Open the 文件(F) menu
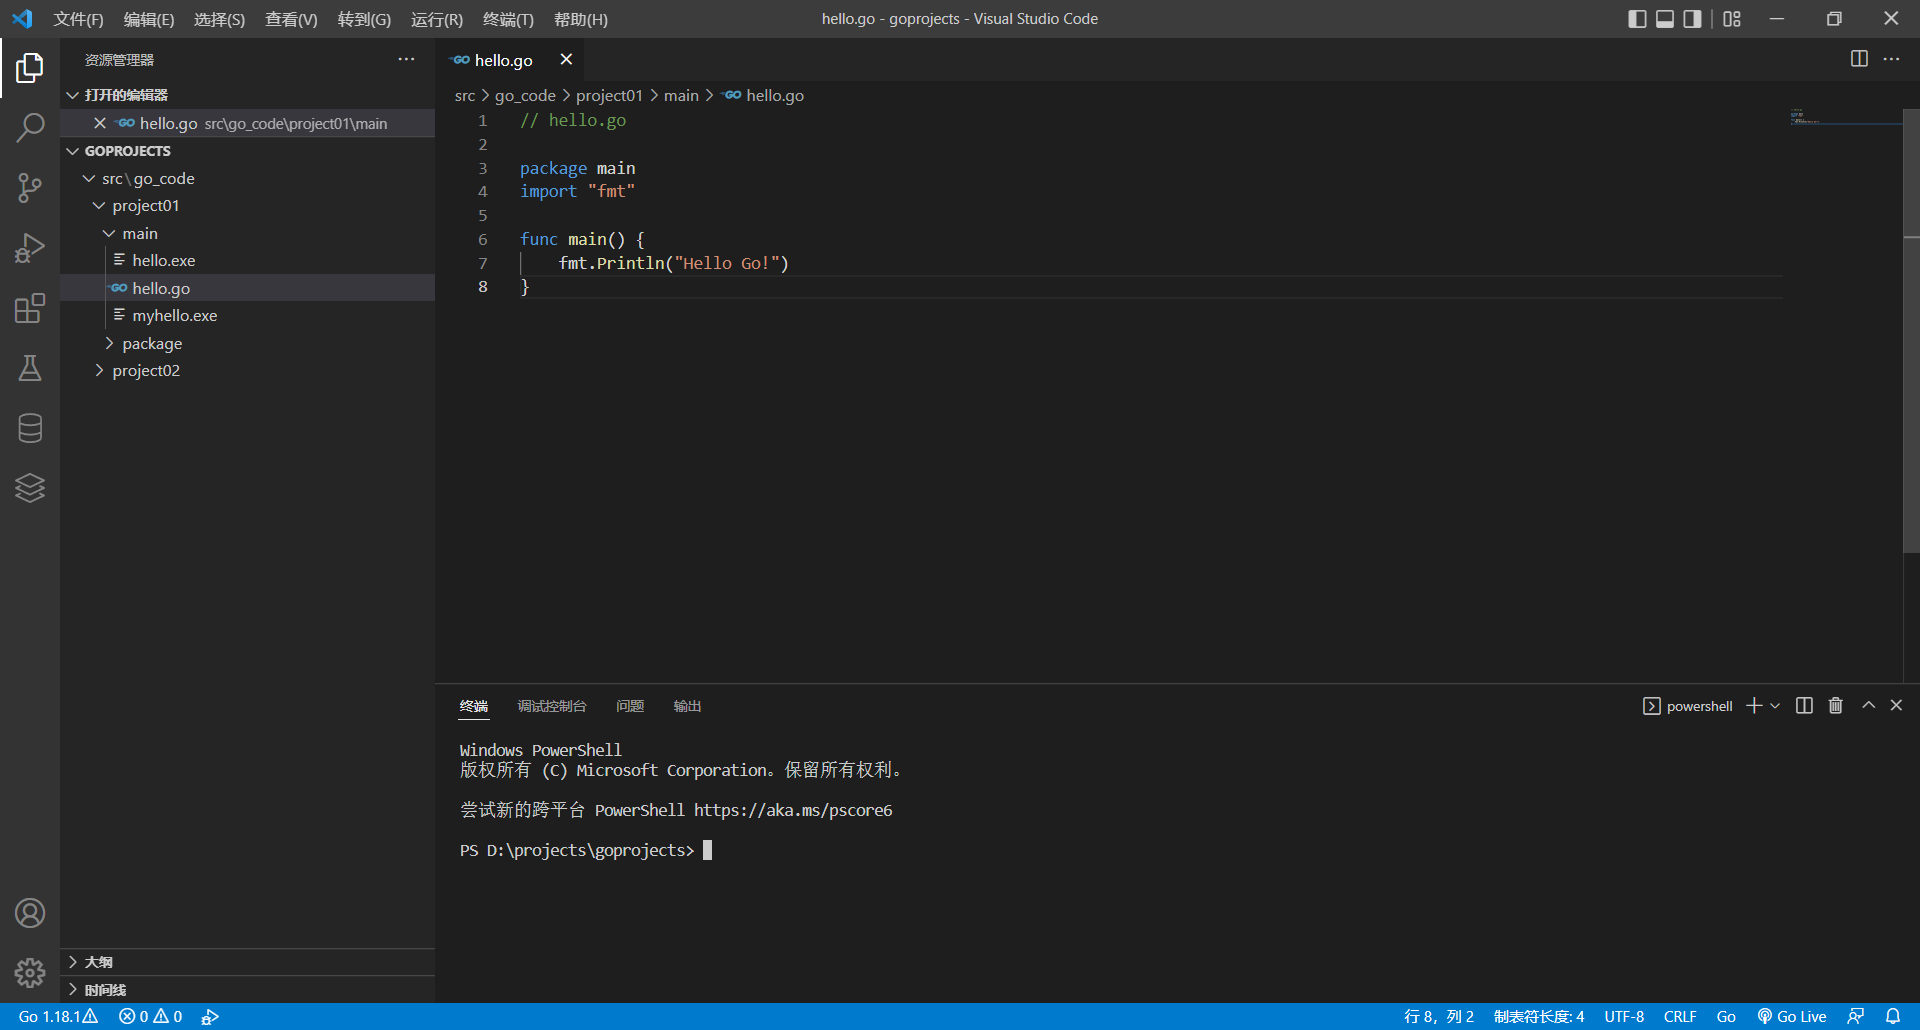Screen dimensions: 1920x1030 click(x=78, y=19)
